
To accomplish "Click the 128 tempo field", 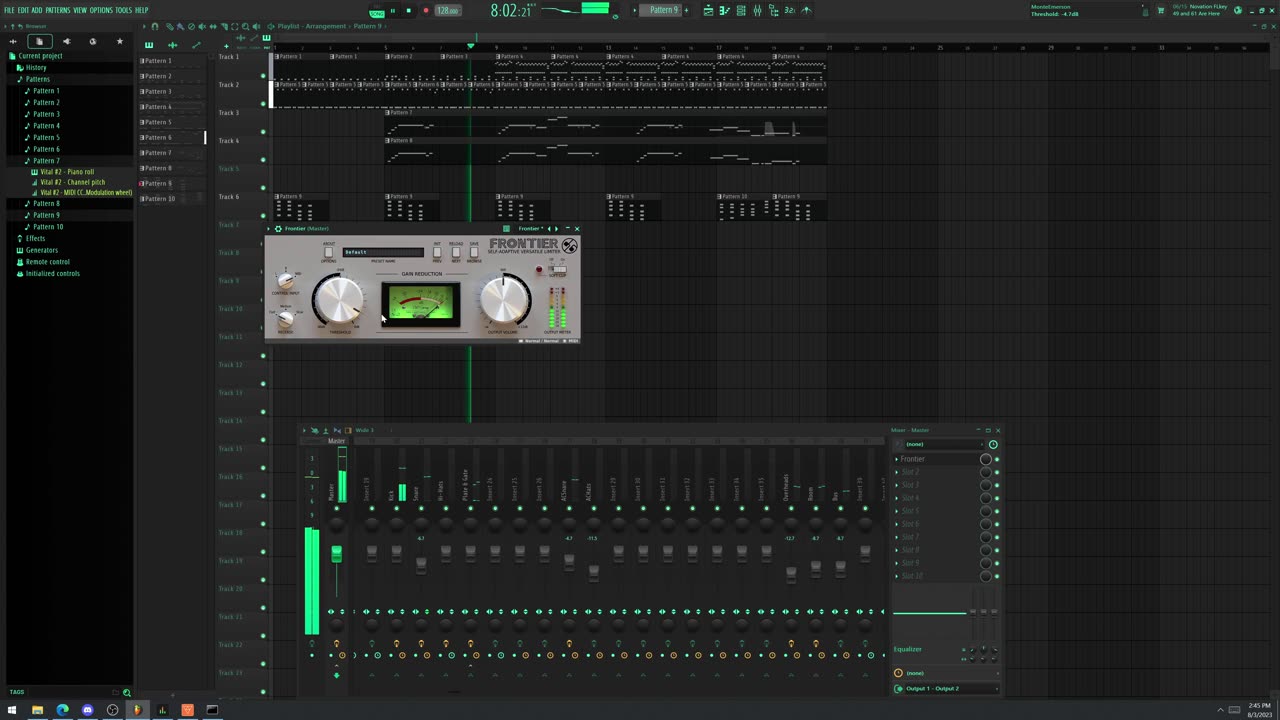I will click(447, 11).
